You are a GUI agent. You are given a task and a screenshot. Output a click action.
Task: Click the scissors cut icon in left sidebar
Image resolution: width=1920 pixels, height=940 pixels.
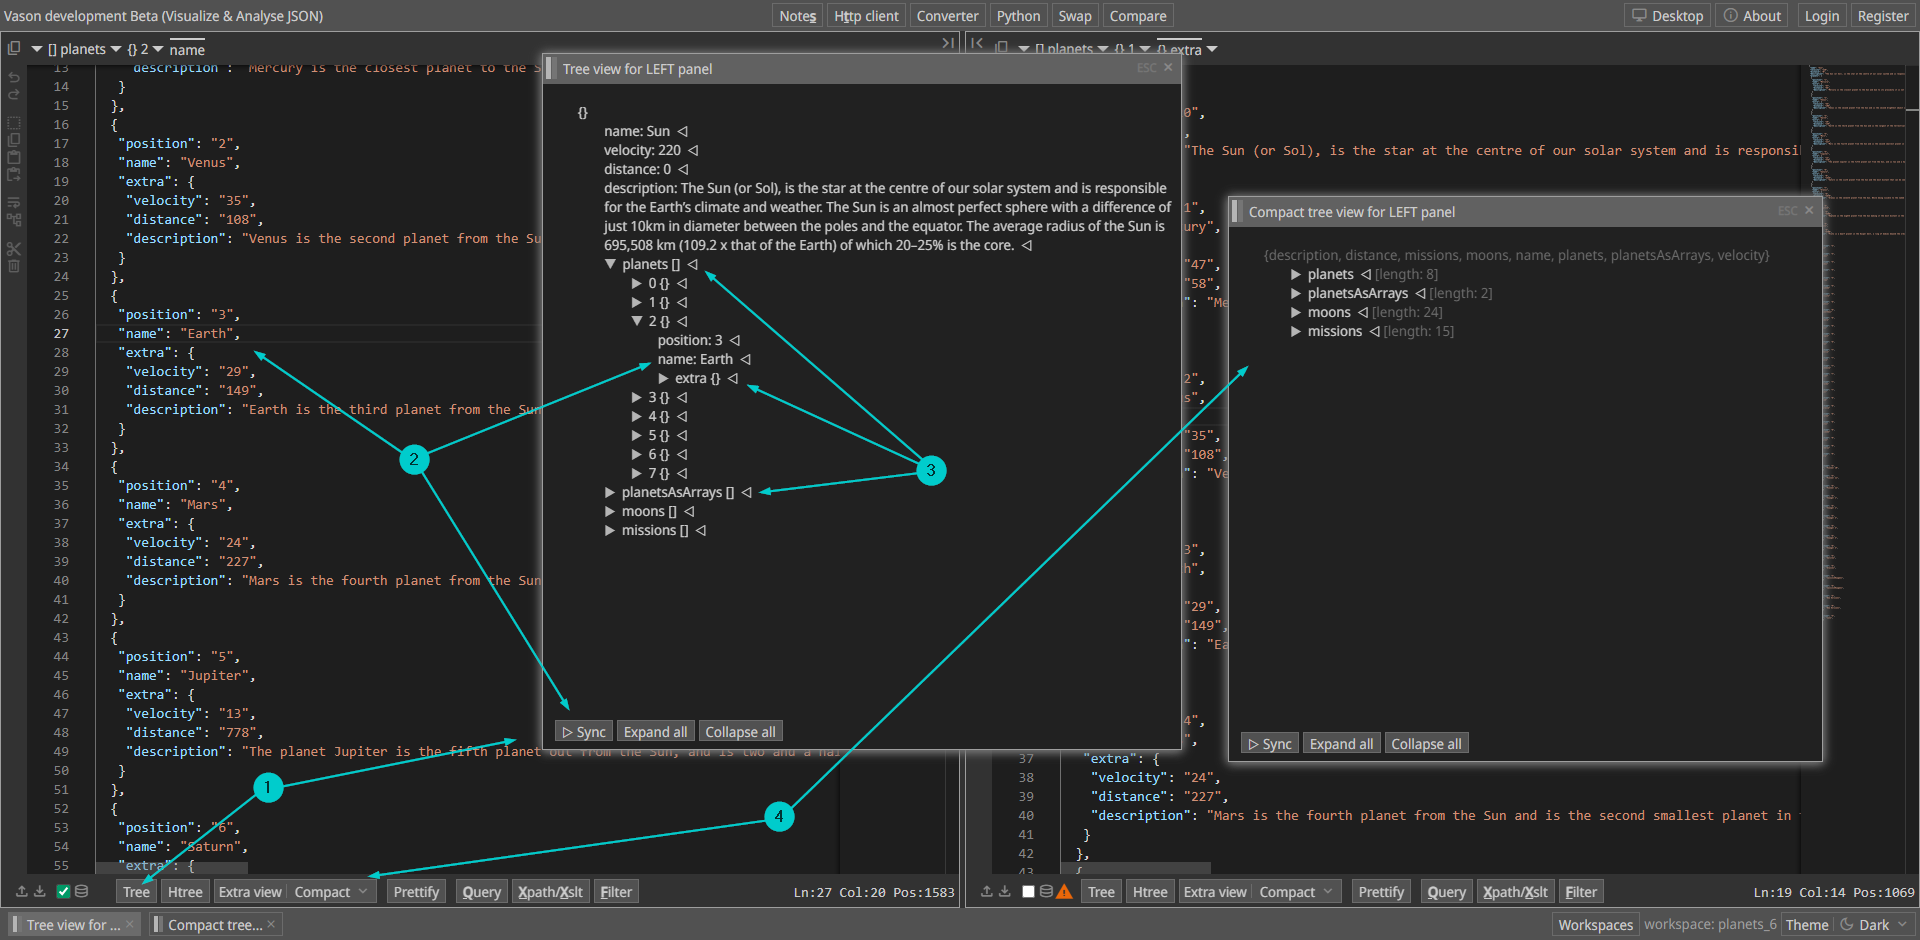click(x=14, y=248)
